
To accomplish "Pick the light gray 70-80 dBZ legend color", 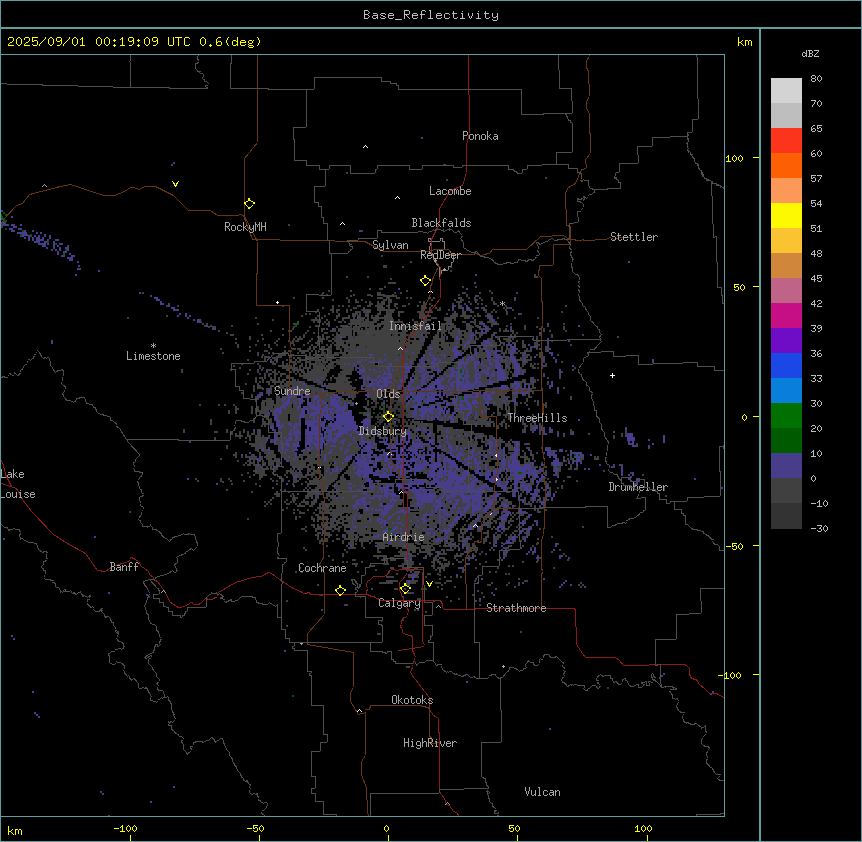I will click(x=786, y=90).
